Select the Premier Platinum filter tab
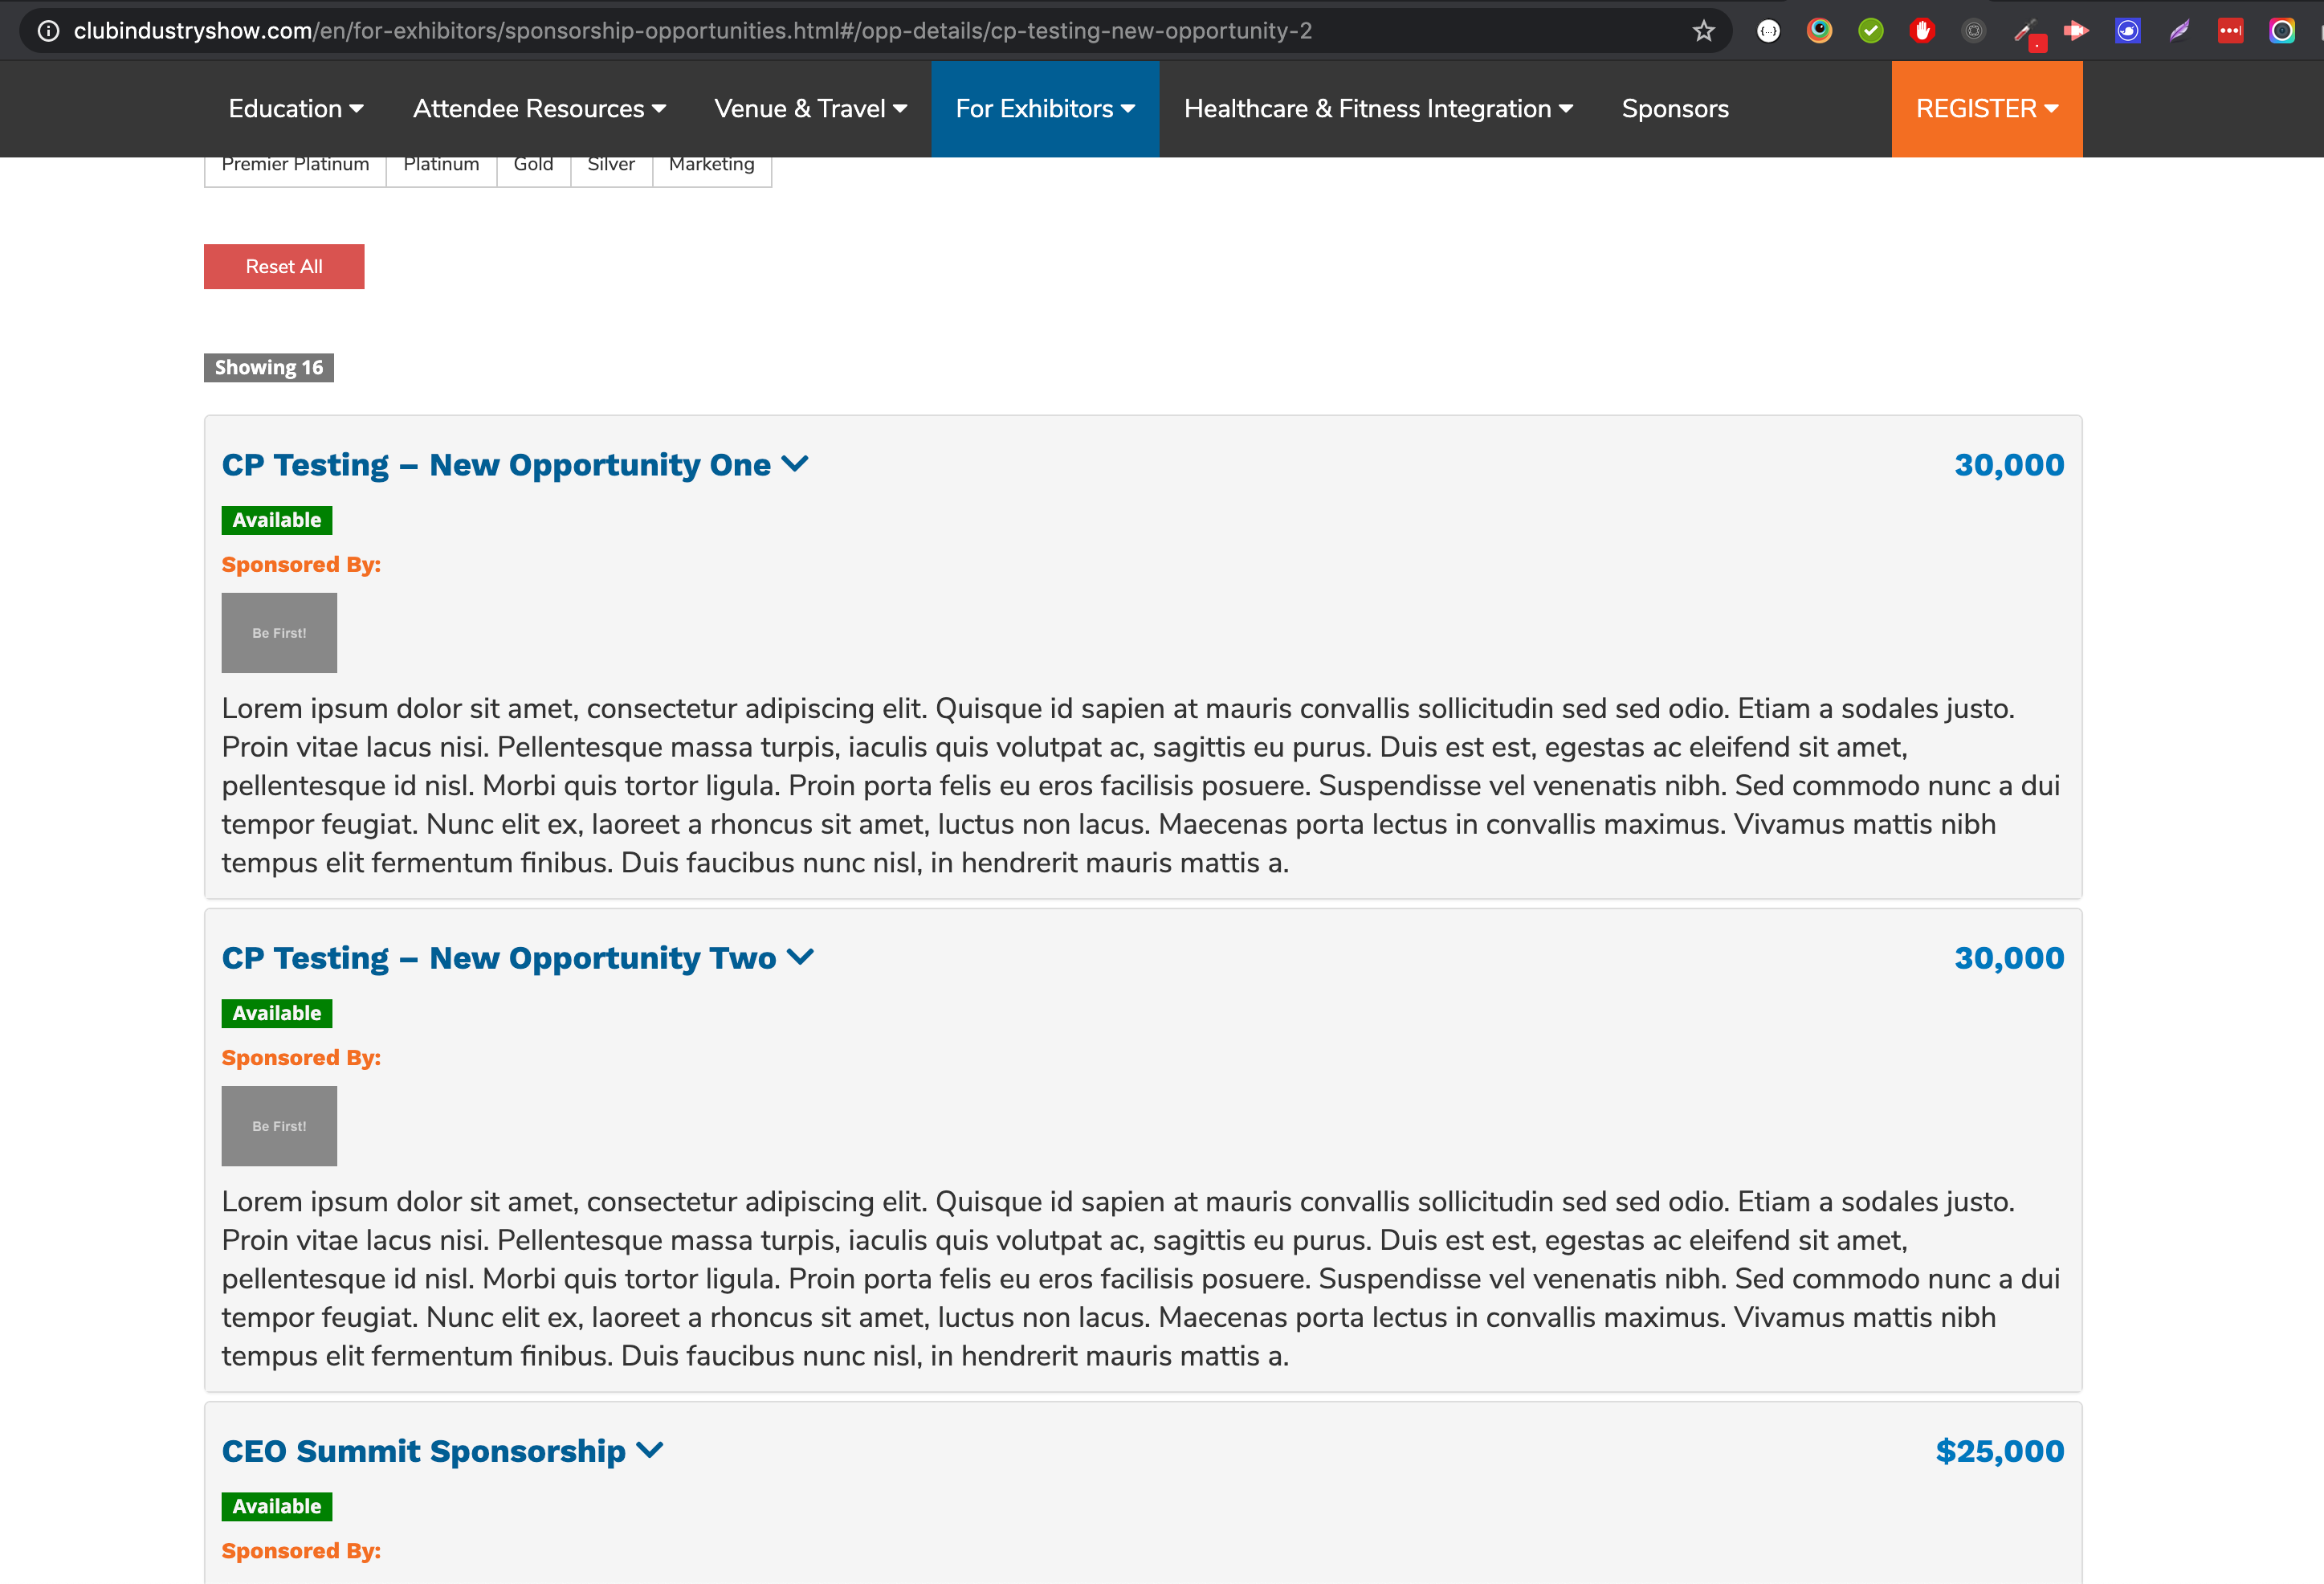The image size is (2324, 1584). 295,166
